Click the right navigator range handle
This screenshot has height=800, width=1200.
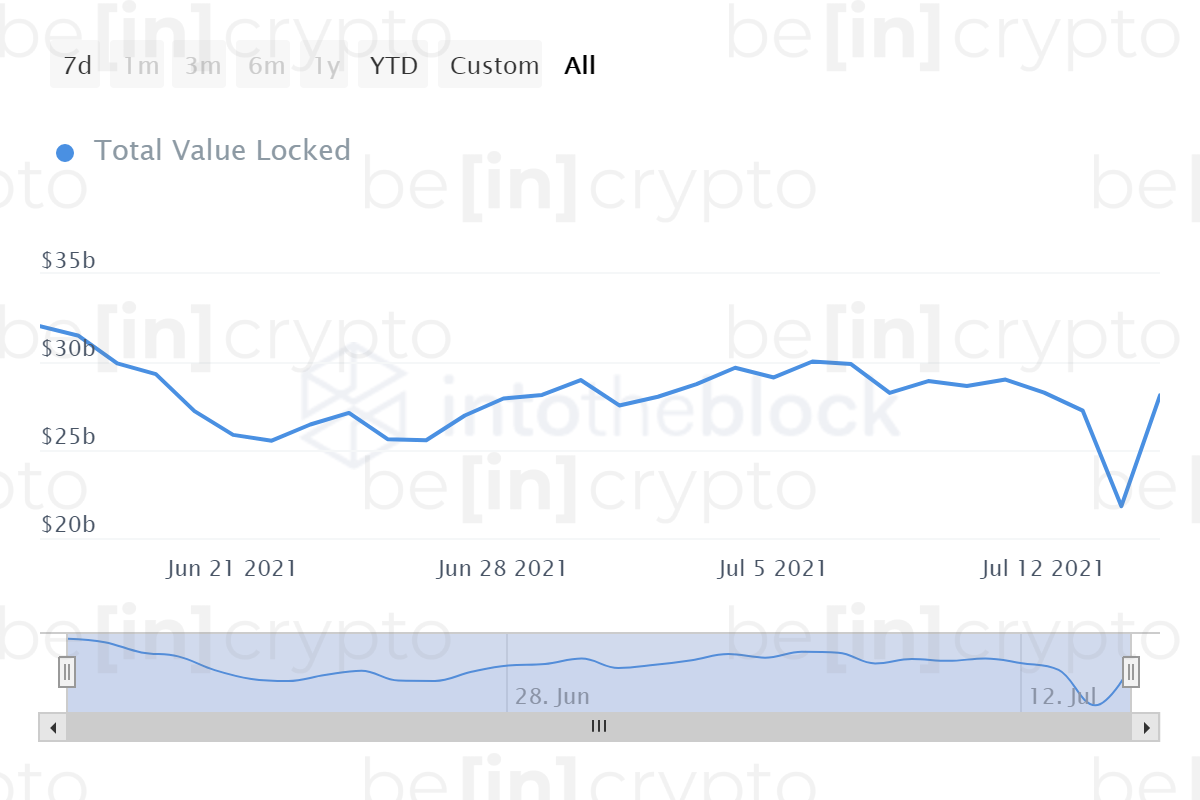[x=1131, y=672]
